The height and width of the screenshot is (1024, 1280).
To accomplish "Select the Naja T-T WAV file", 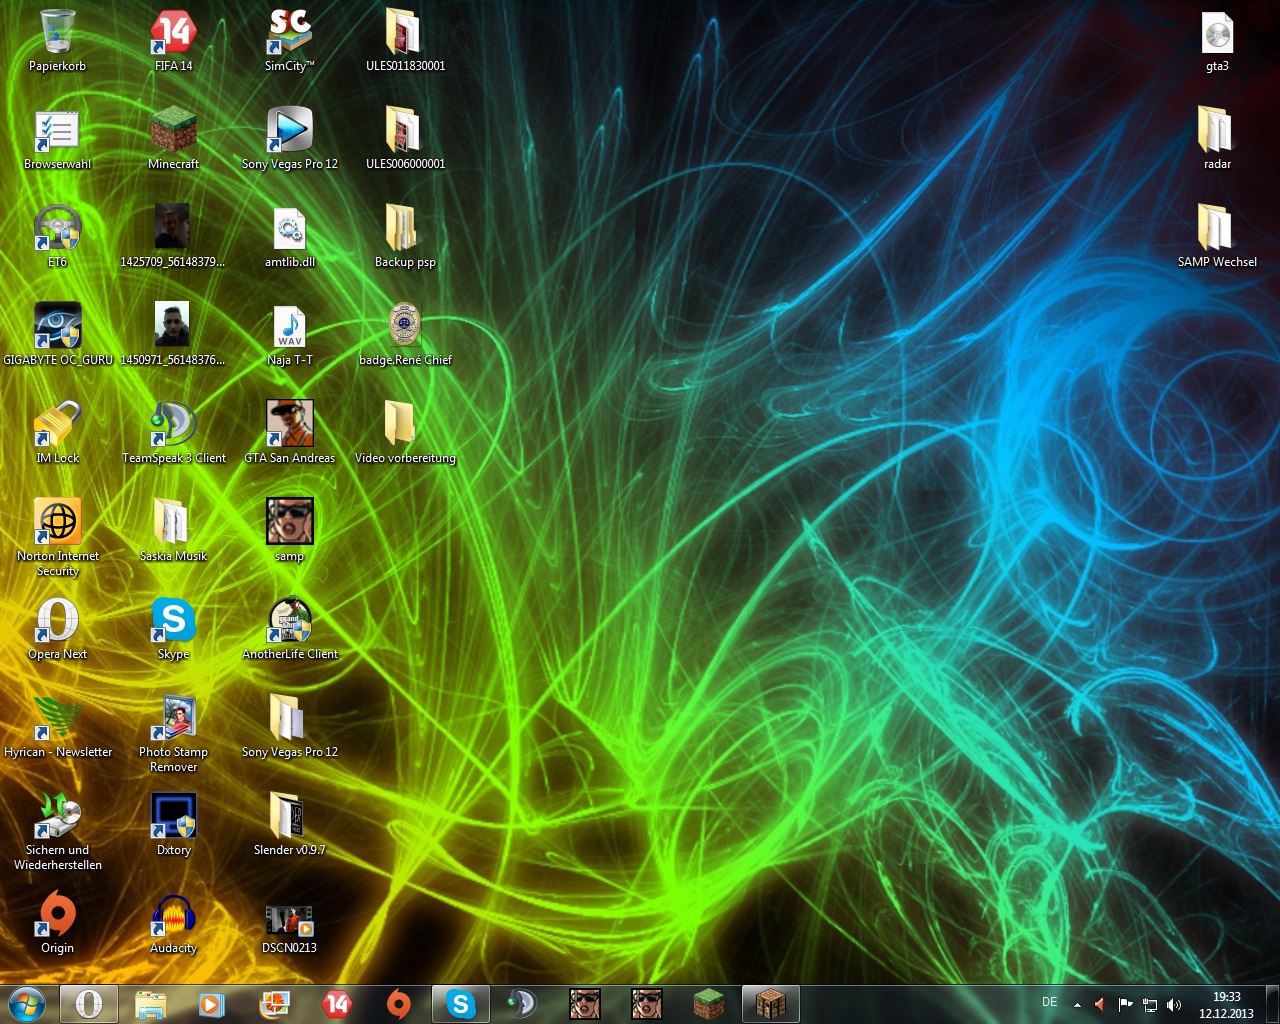I will pyautogui.click(x=289, y=326).
